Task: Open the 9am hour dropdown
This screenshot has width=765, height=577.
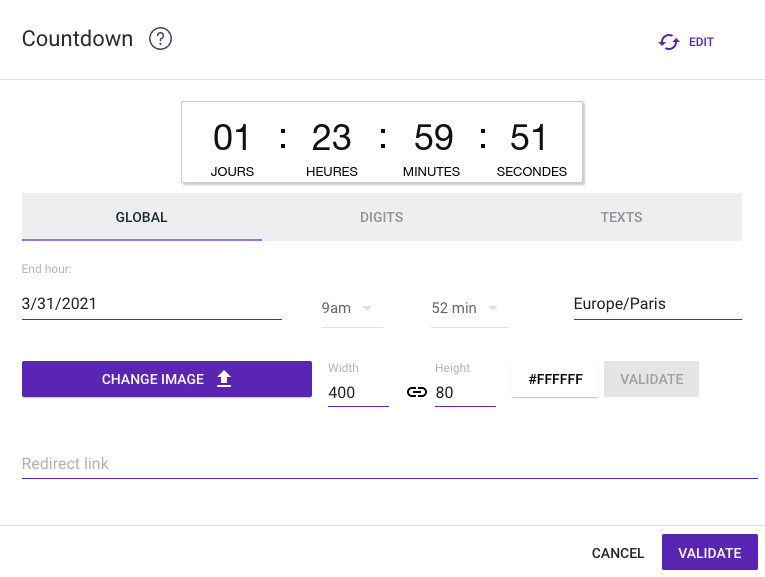Action: (346, 308)
